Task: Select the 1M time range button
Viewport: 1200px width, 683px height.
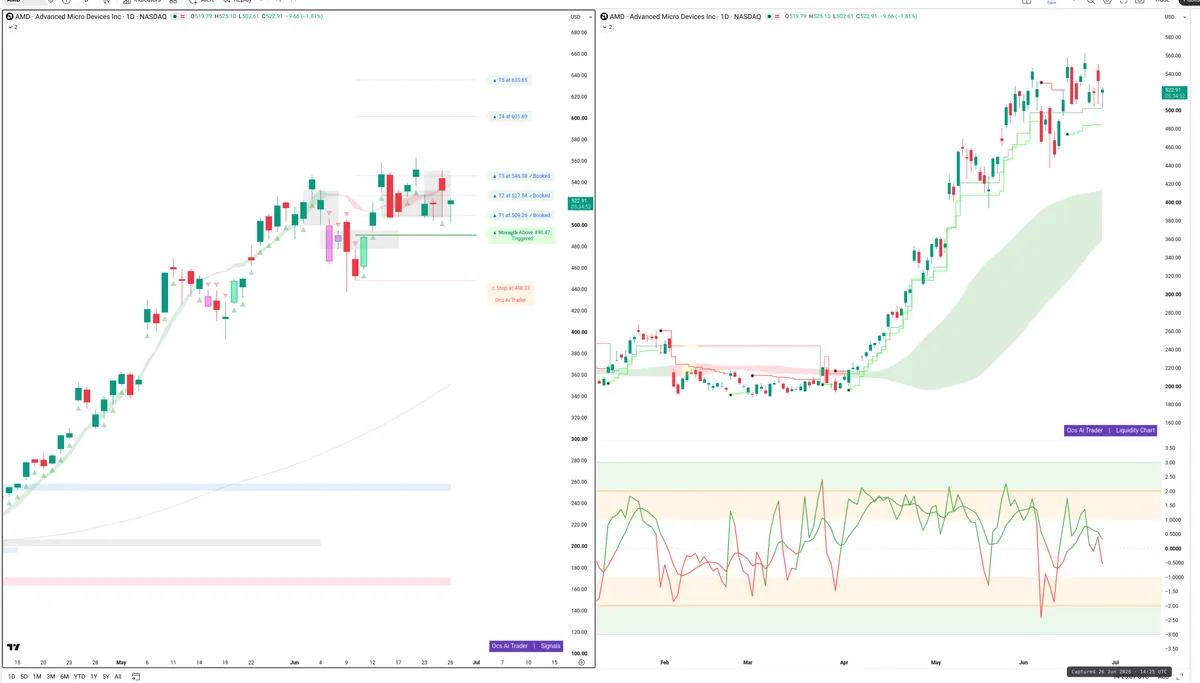Action: pos(37,676)
